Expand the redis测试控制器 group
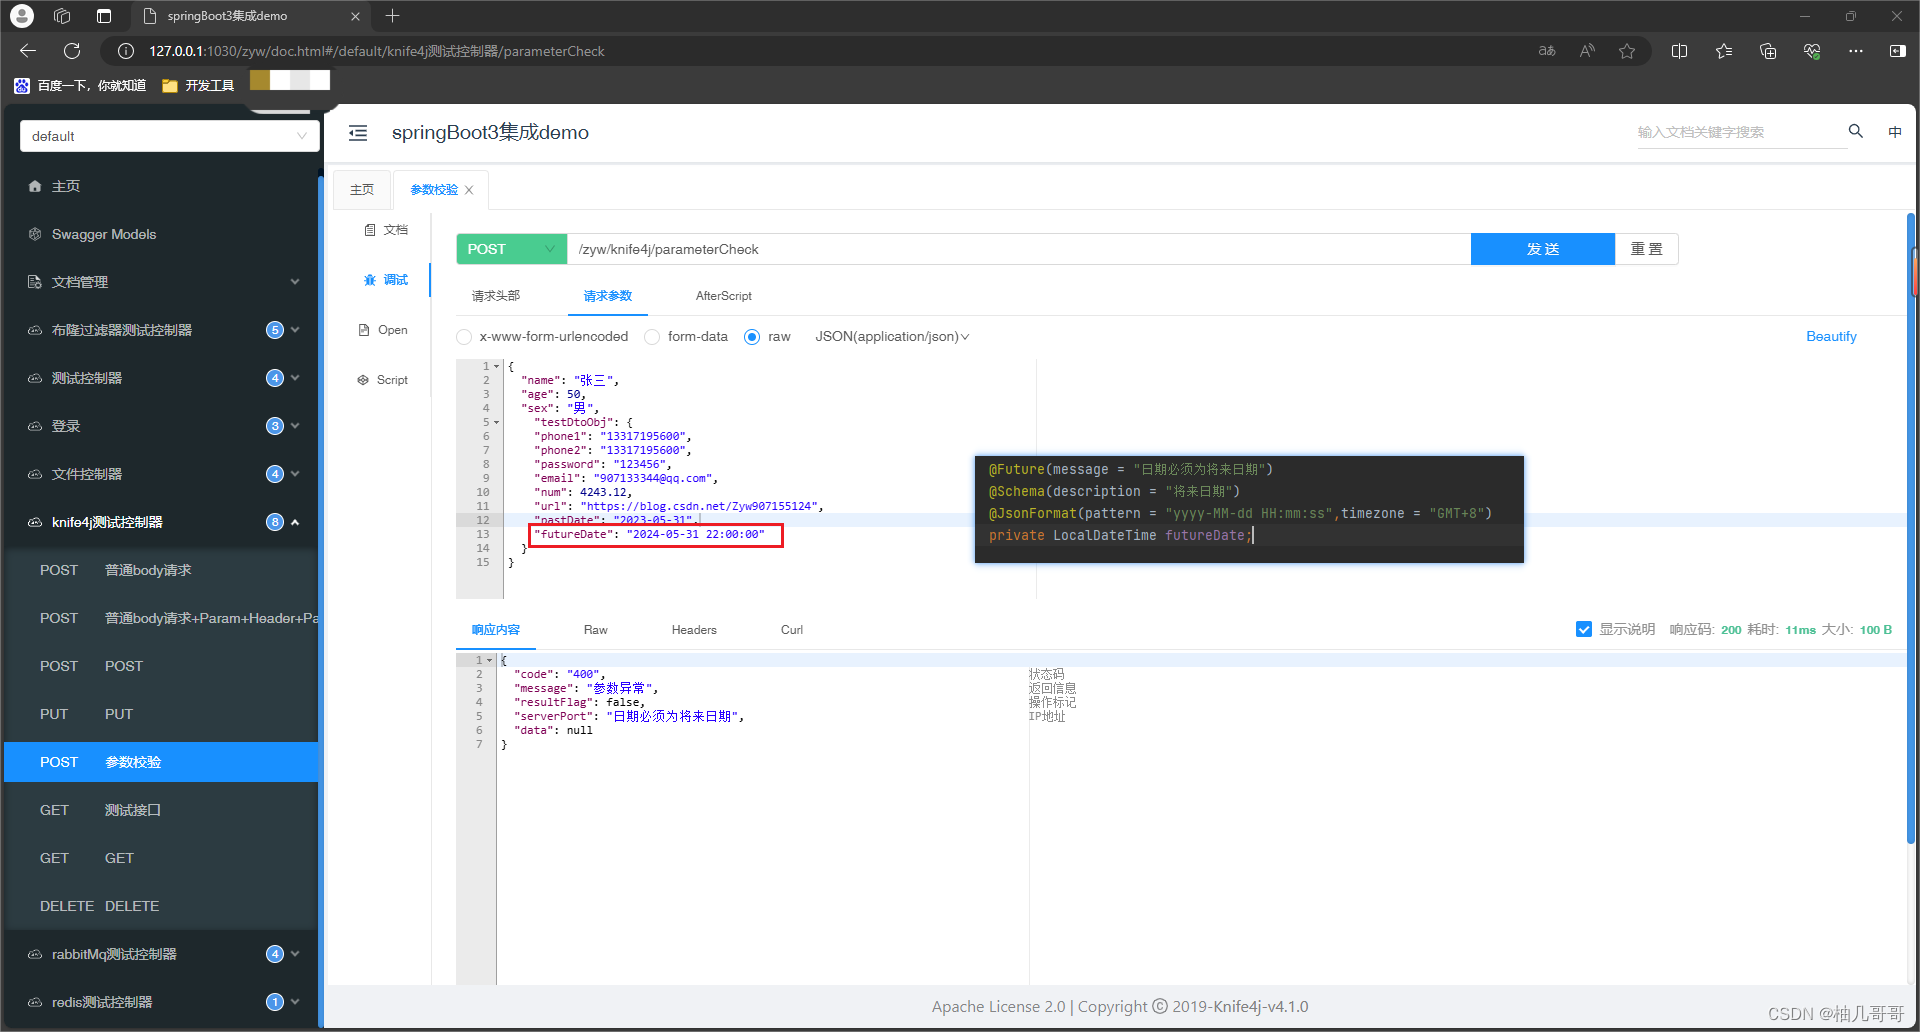 click(160, 1002)
